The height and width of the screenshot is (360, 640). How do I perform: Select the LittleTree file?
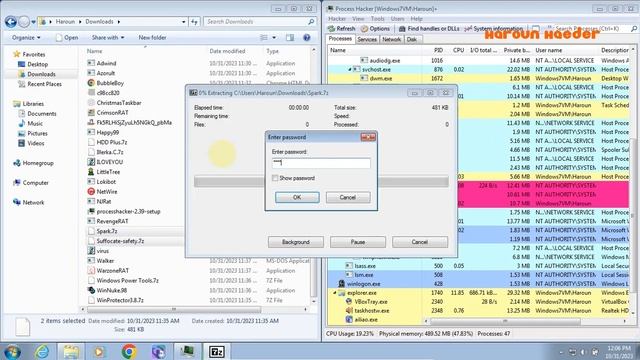tap(108, 172)
